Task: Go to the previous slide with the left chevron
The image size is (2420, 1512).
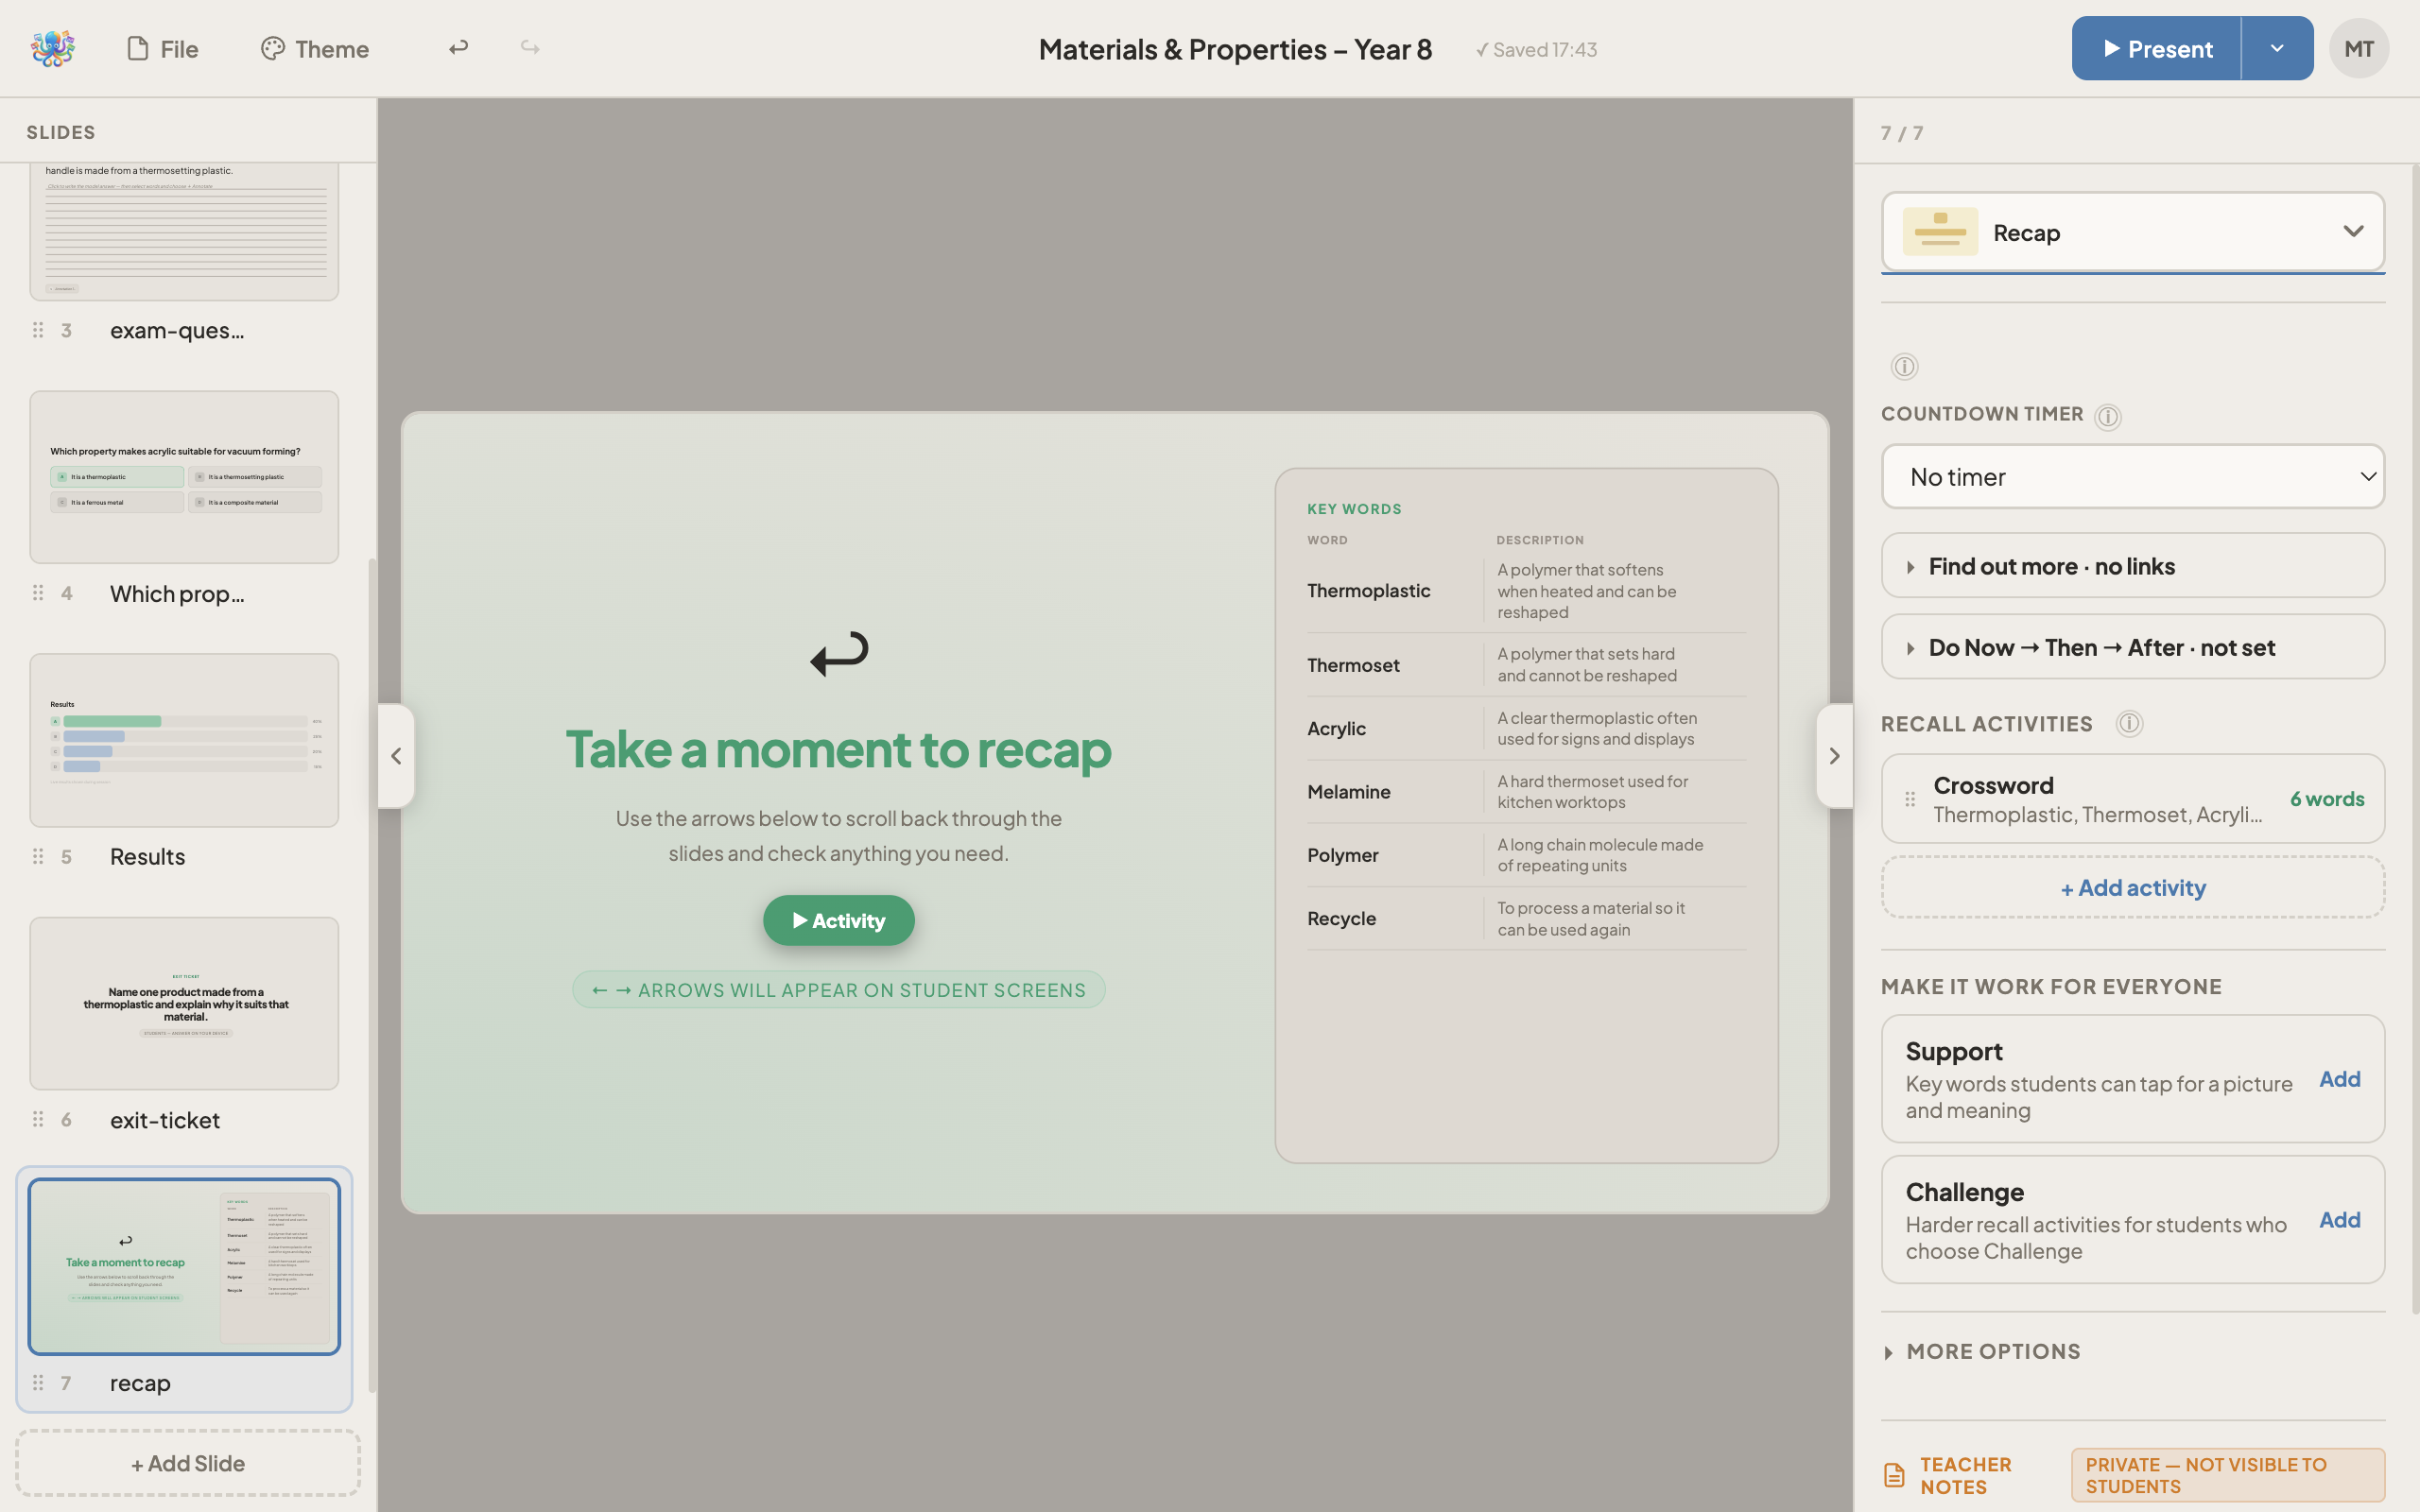Action: [x=396, y=756]
